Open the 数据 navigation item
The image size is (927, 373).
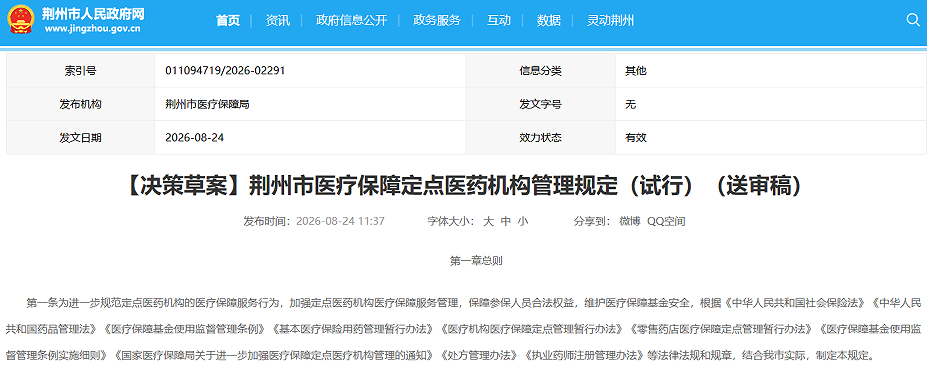coord(549,21)
